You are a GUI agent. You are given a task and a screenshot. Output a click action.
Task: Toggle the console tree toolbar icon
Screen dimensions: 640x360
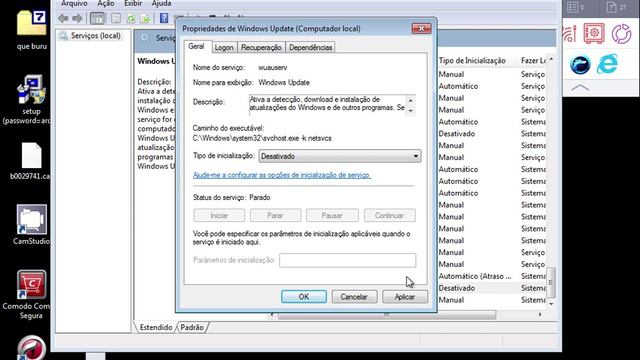pyautogui.click(x=97, y=18)
